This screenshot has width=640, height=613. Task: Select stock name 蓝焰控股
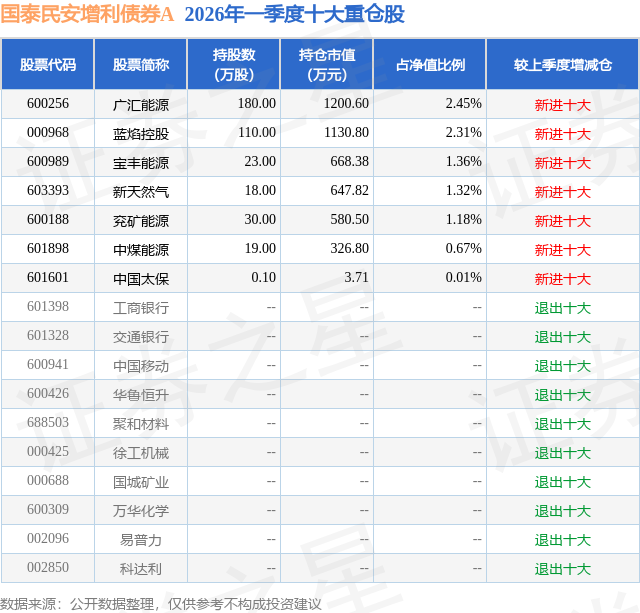[141, 134]
